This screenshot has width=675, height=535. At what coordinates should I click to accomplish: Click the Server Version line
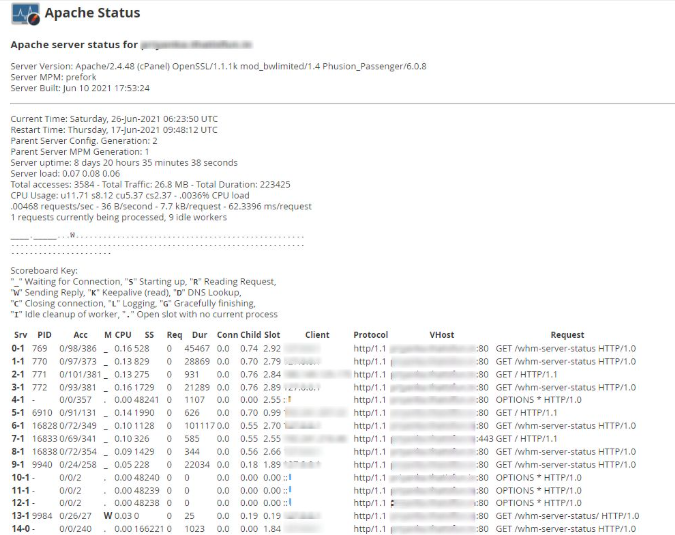click(x=218, y=66)
